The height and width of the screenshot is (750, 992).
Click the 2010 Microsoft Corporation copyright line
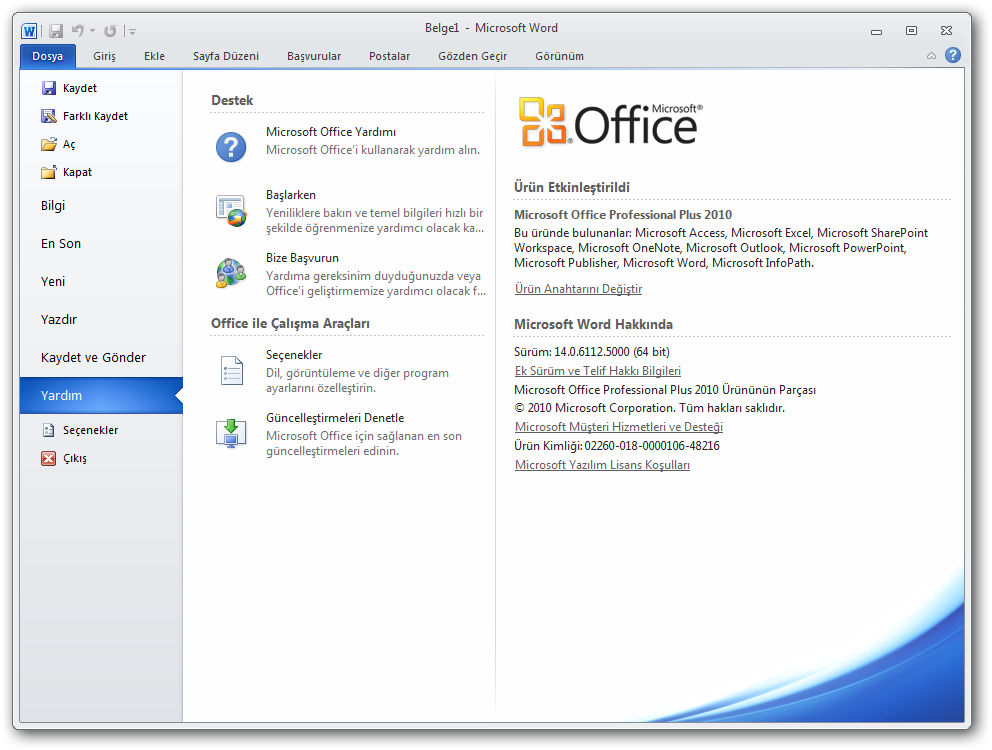650,408
